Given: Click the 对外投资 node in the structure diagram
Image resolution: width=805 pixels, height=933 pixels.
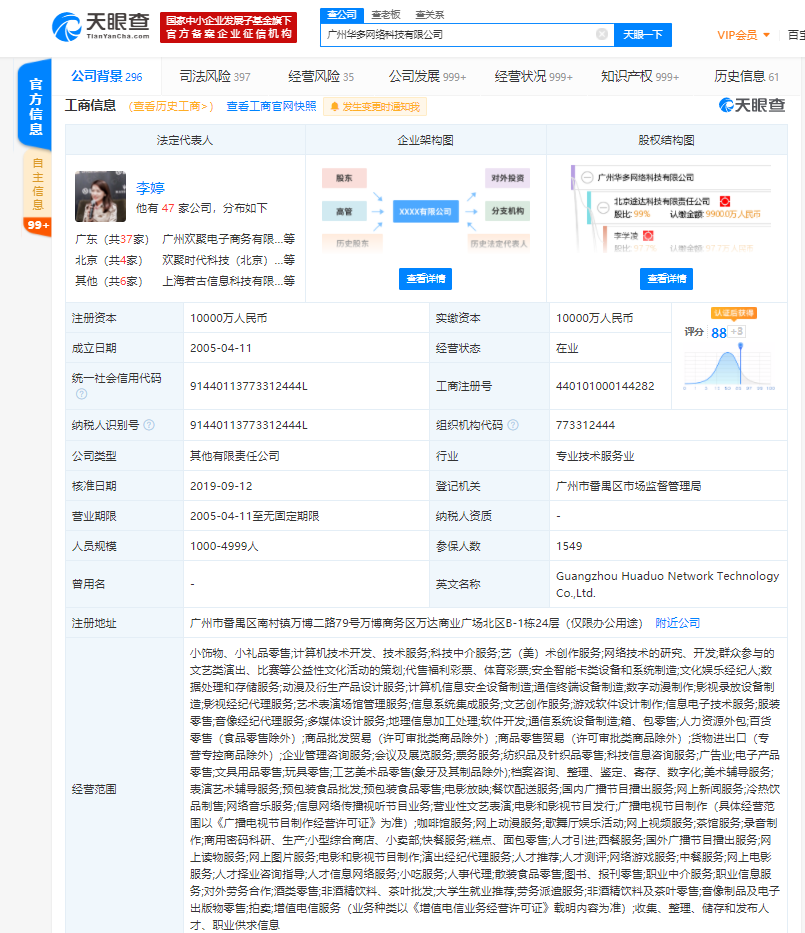Looking at the screenshot, I should pyautogui.click(x=507, y=178).
